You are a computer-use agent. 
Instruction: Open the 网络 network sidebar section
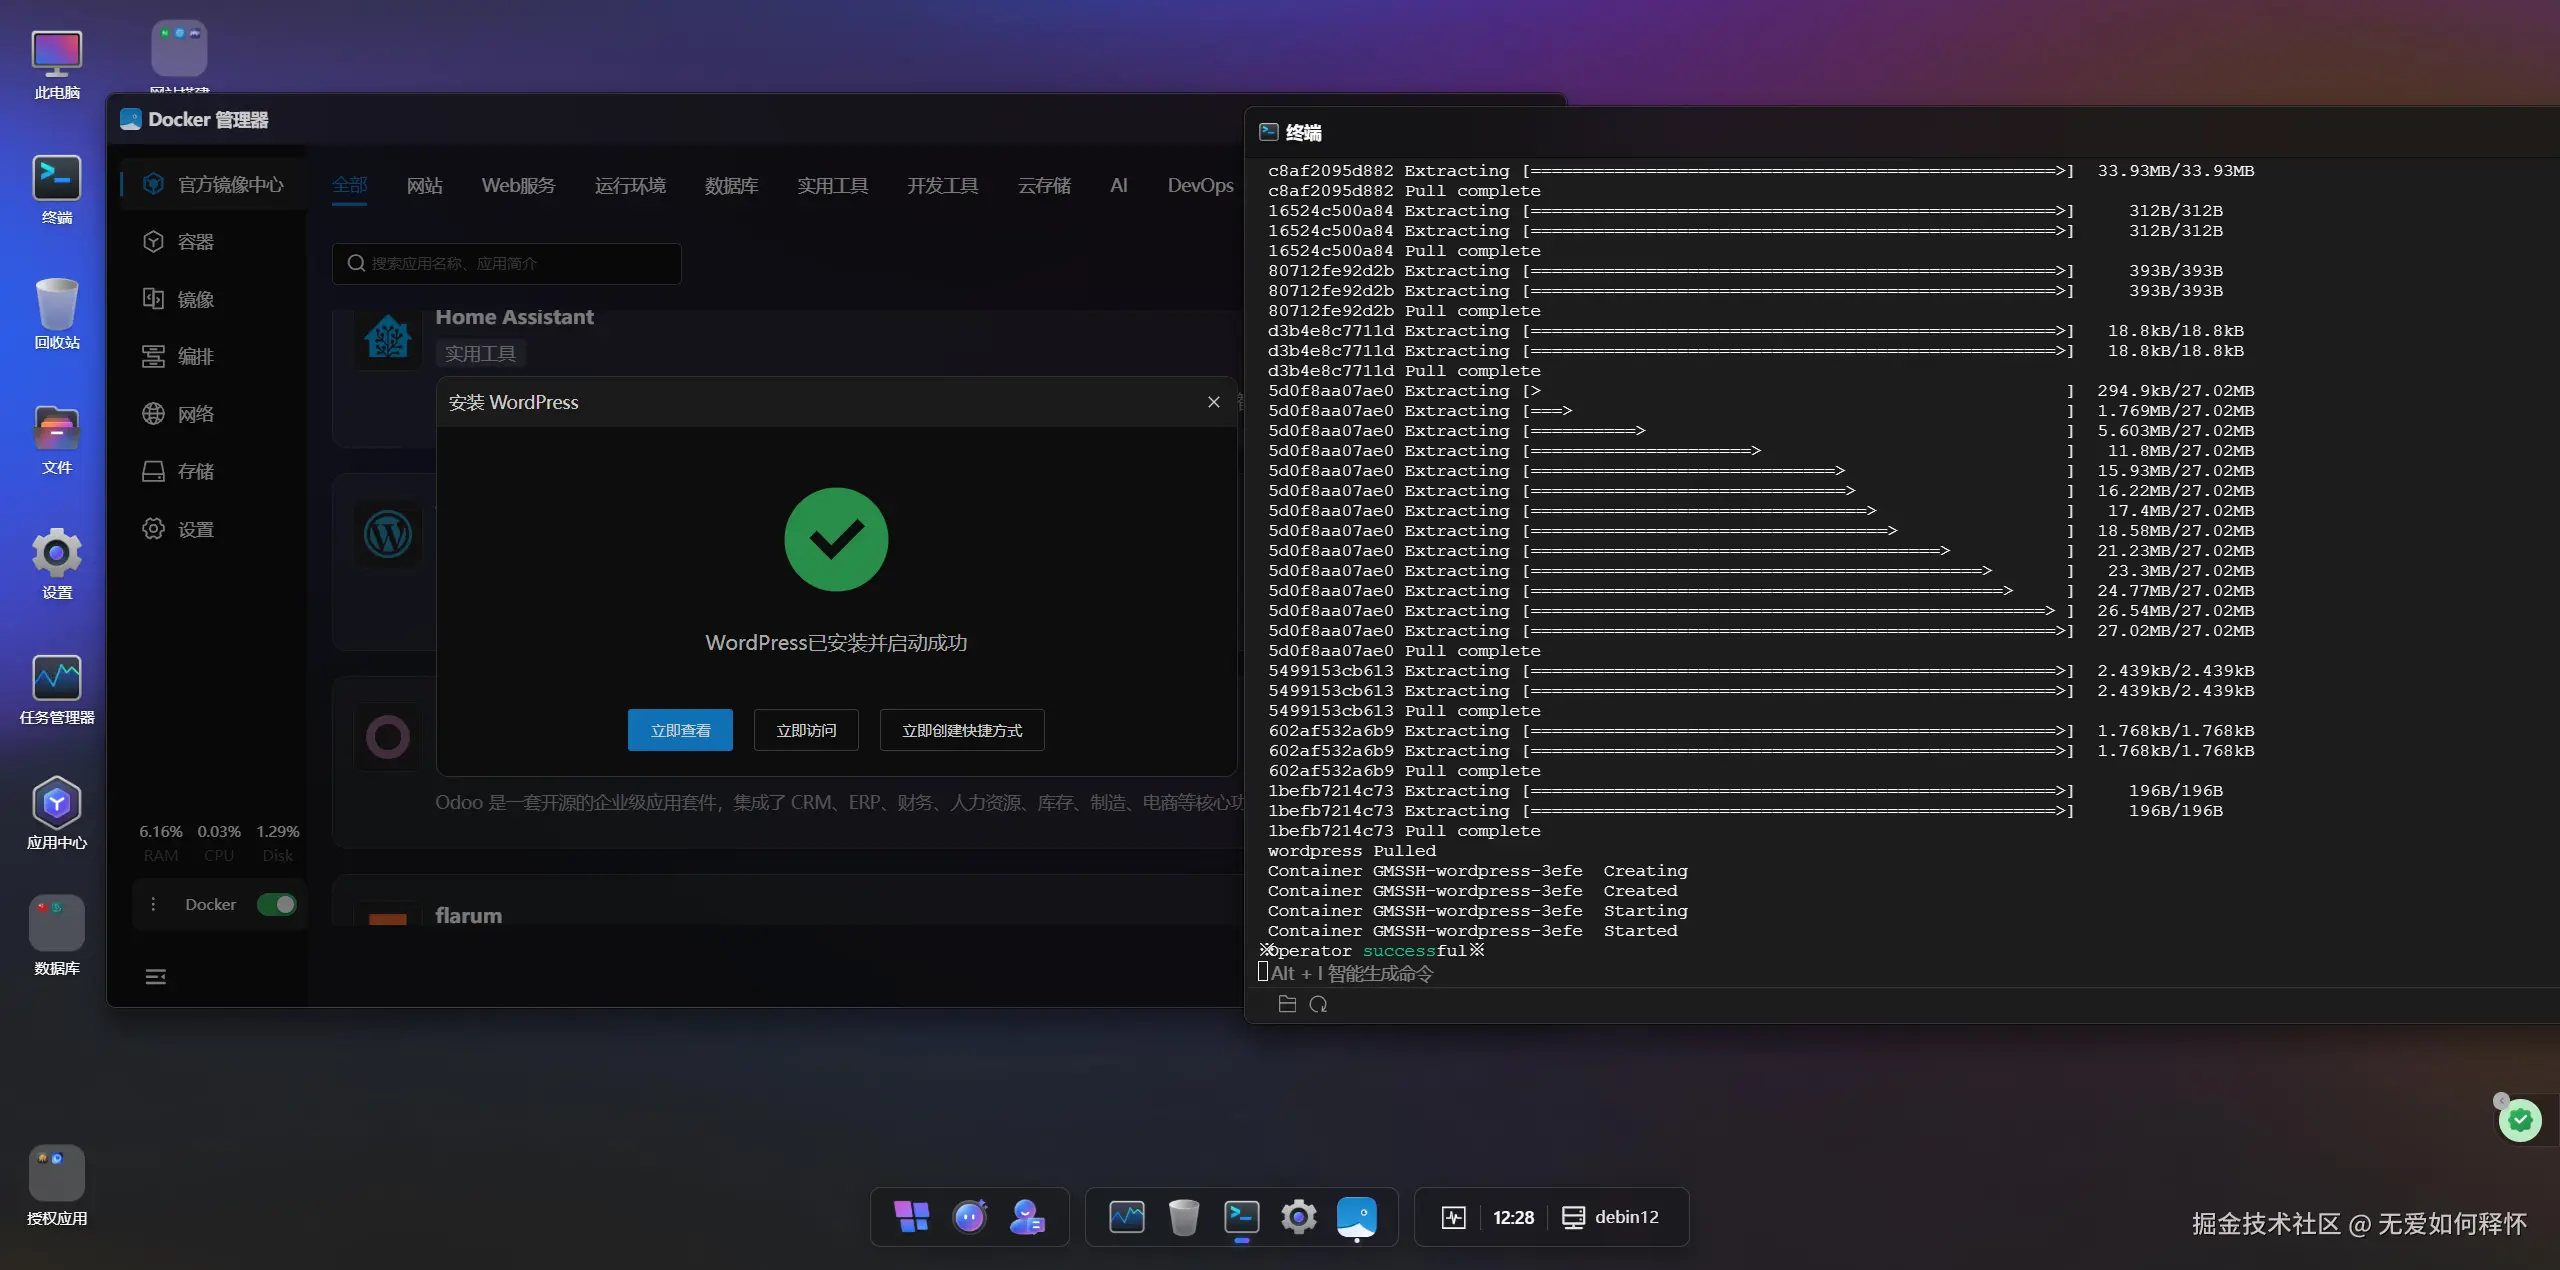(x=195, y=414)
